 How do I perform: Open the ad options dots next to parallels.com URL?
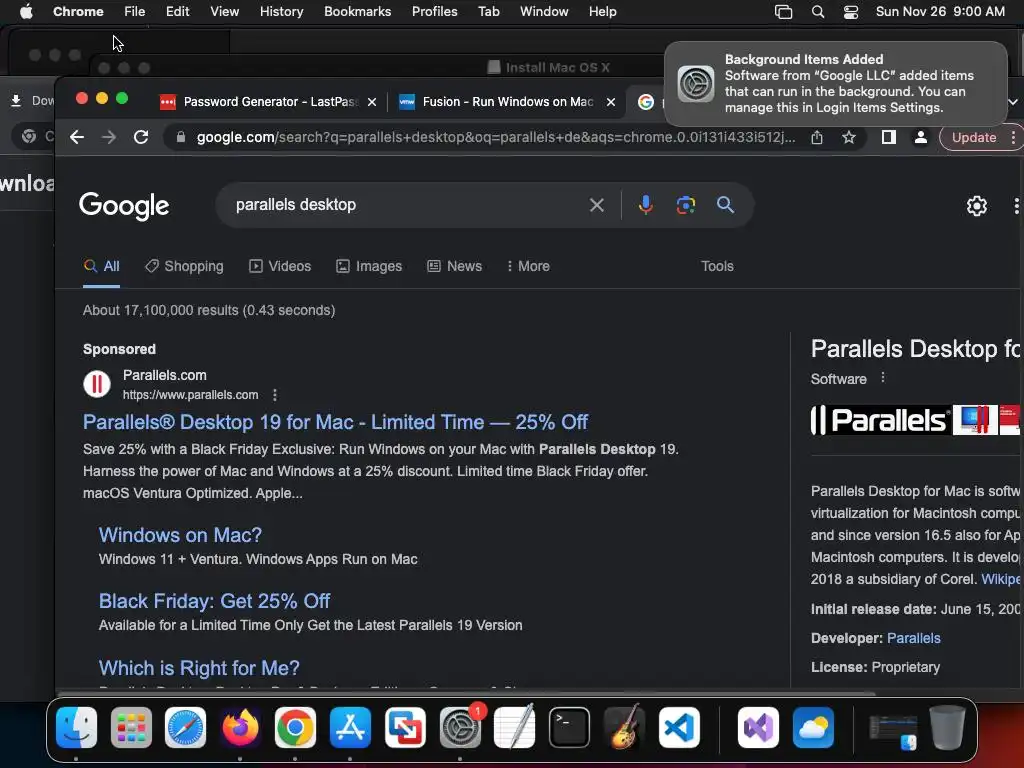click(x=275, y=395)
